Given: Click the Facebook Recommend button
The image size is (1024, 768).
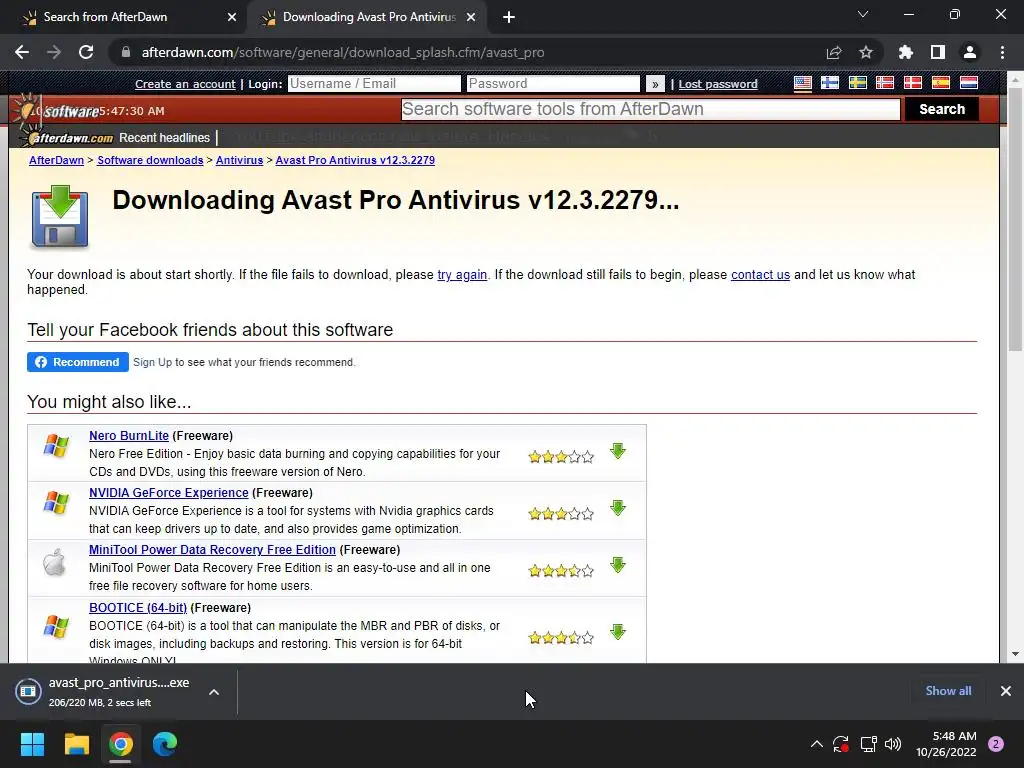Looking at the screenshot, I should coord(78,362).
